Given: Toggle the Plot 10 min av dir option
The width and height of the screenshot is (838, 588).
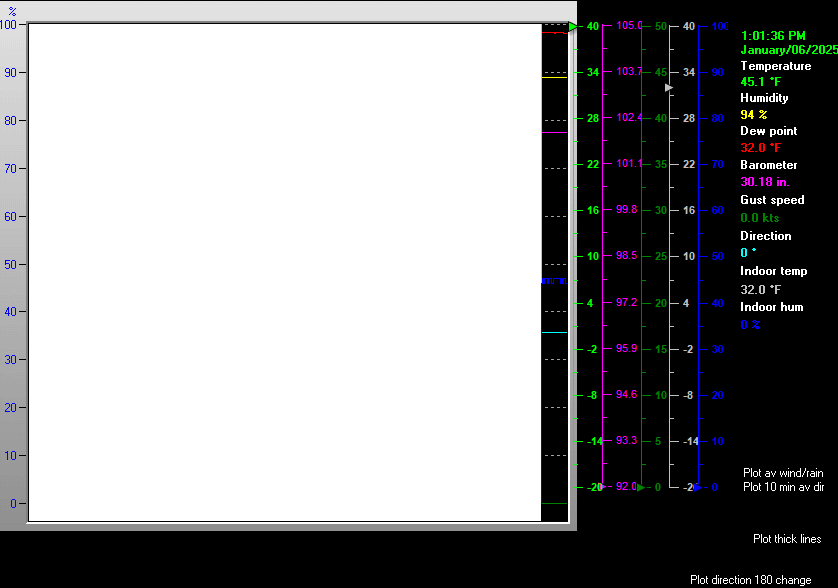Looking at the screenshot, I should tap(783, 487).
